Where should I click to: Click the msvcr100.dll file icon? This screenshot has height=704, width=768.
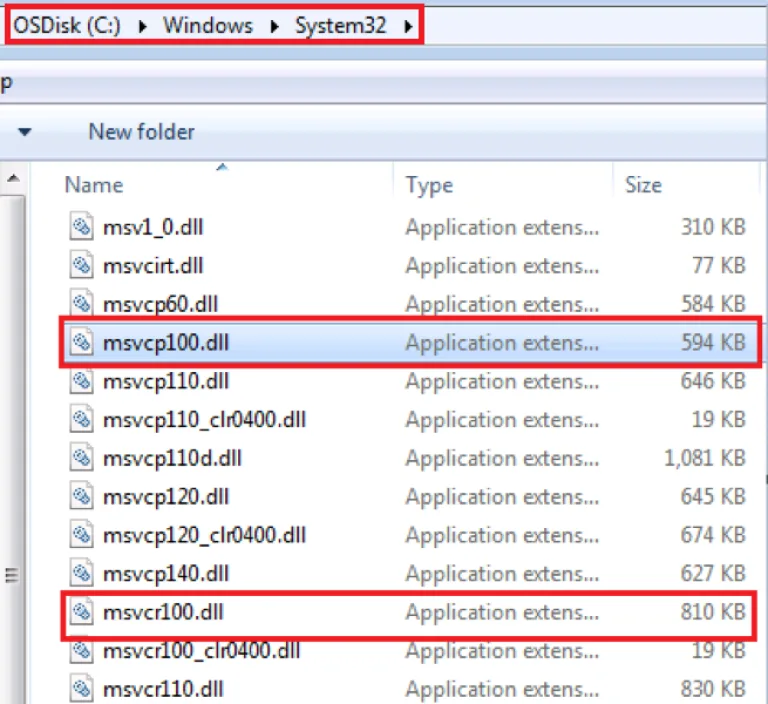point(81,612)
